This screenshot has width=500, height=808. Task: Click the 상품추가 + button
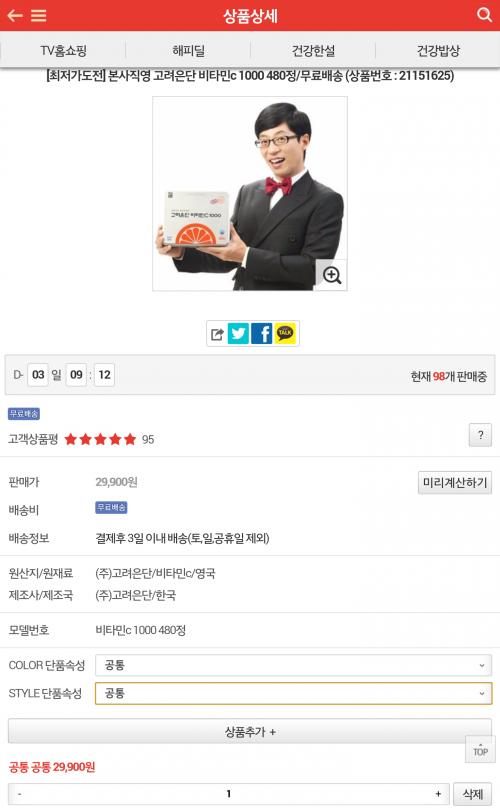pyautogui.click(x=250, y=732)
